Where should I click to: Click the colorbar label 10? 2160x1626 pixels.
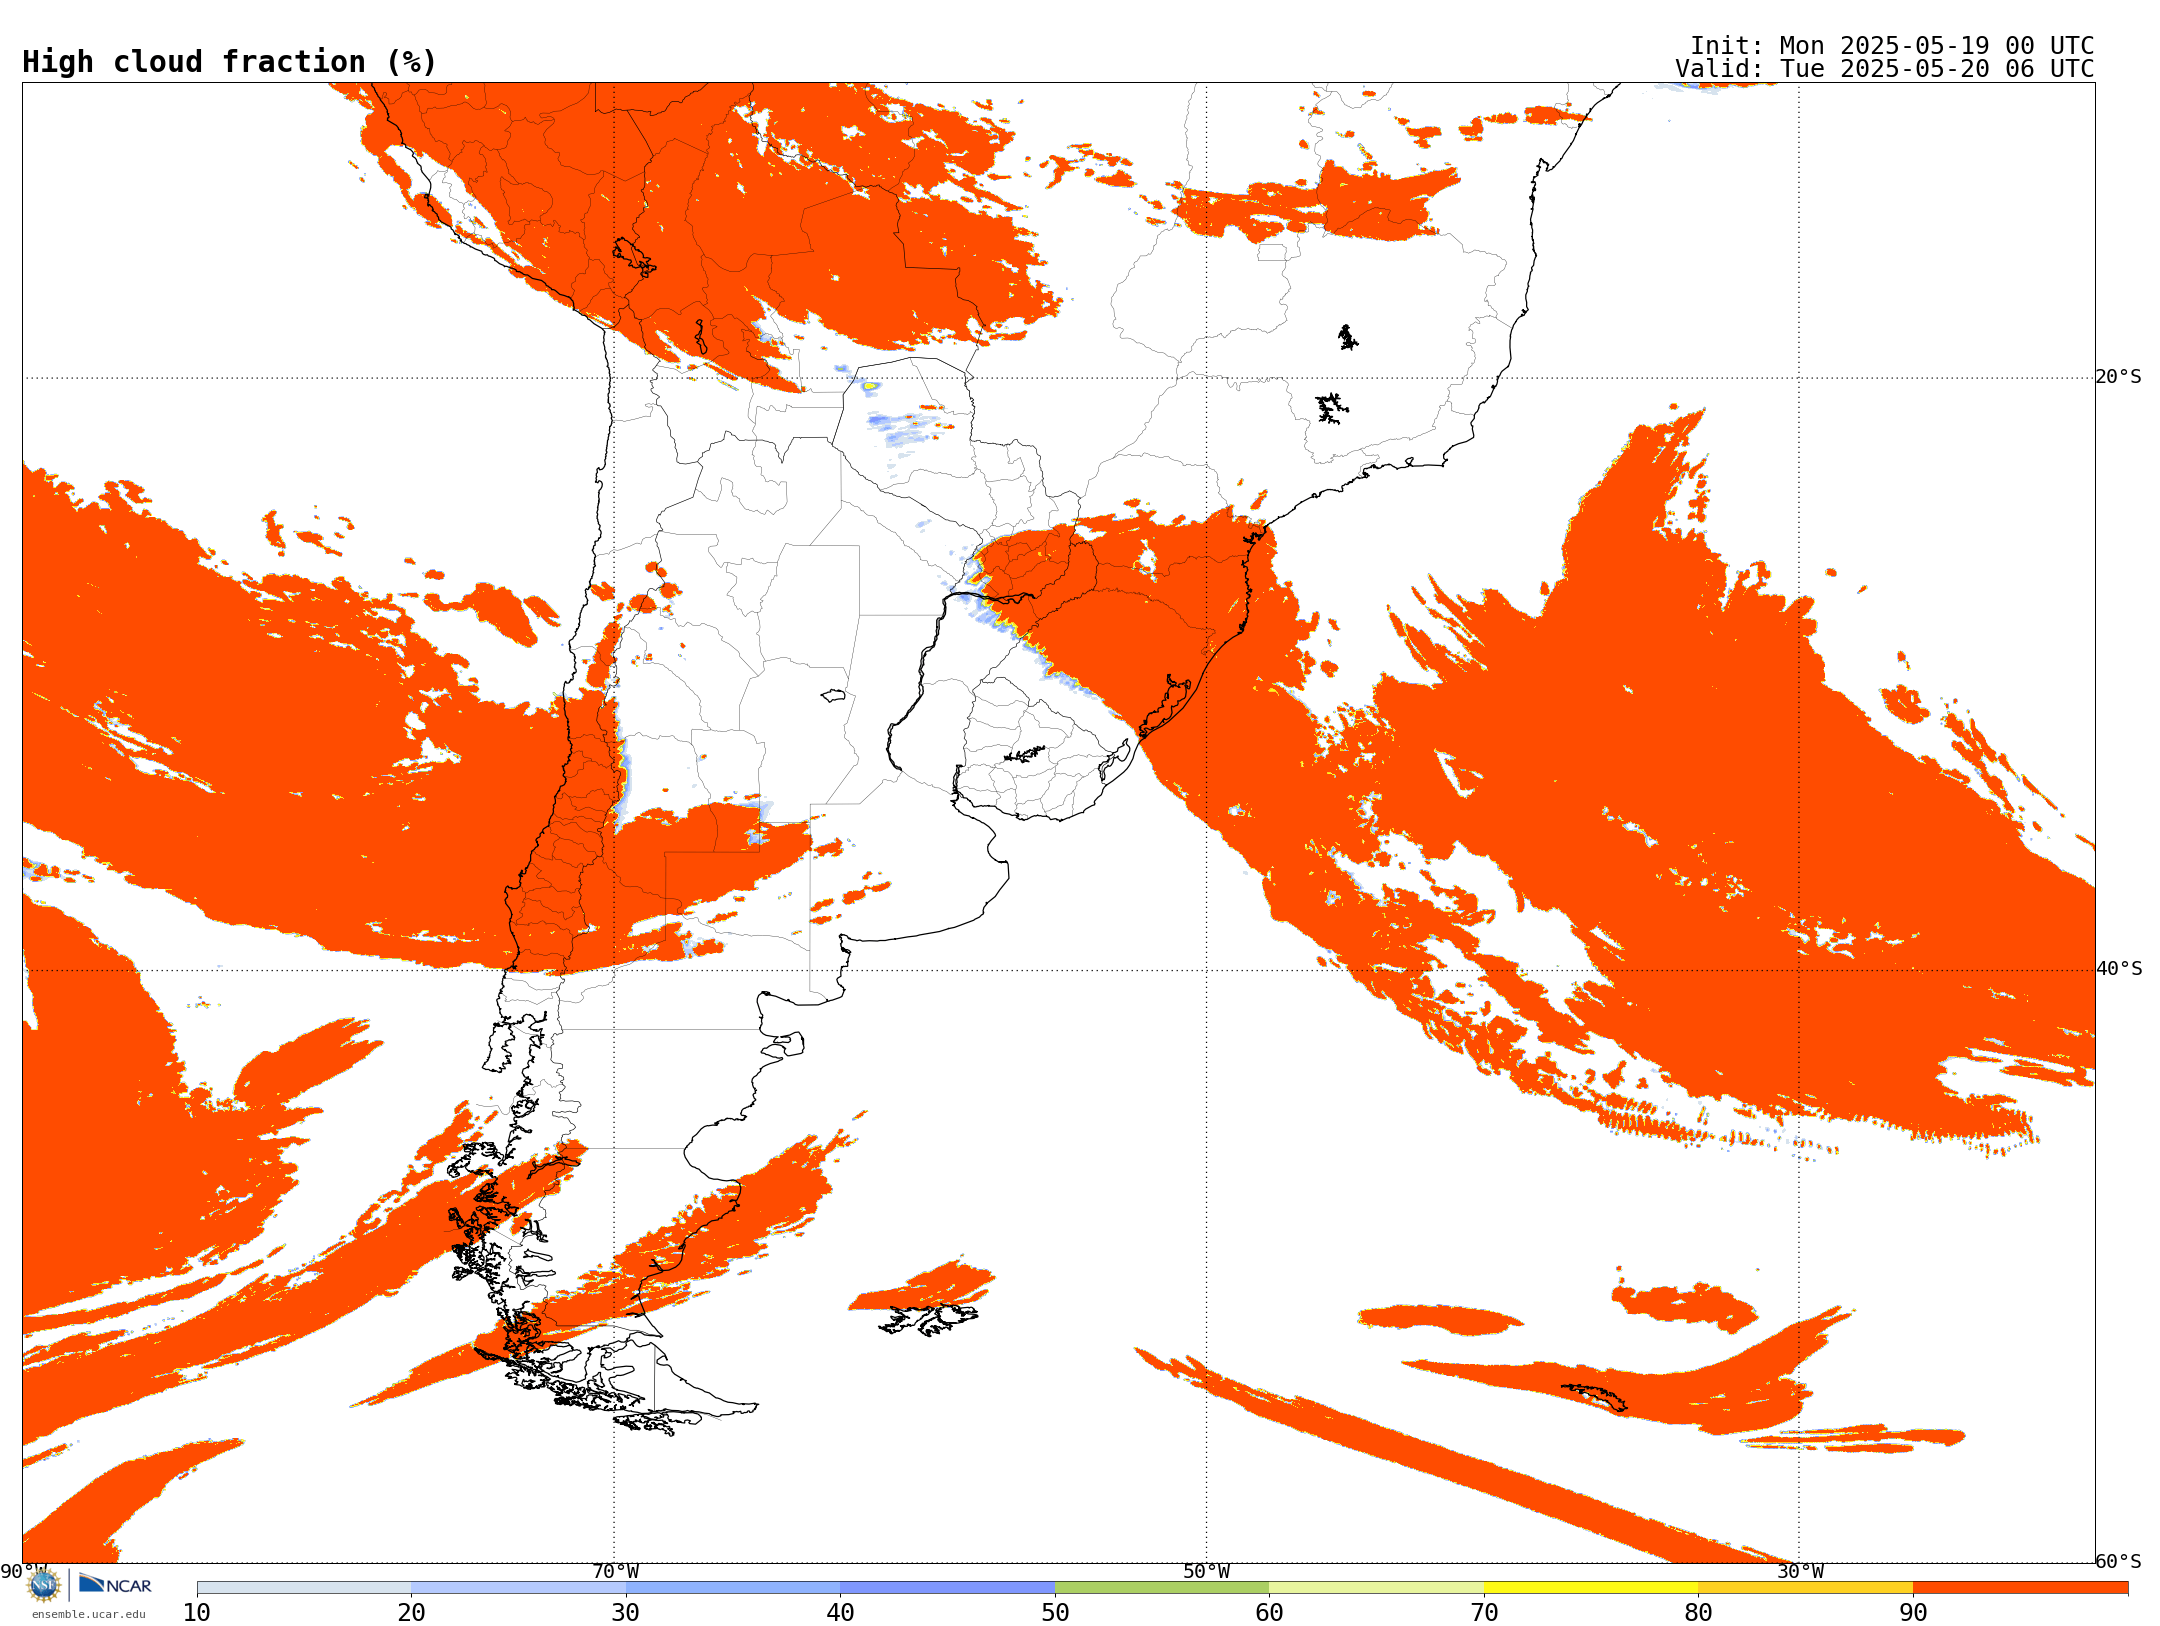click(x=197, y=1612)
